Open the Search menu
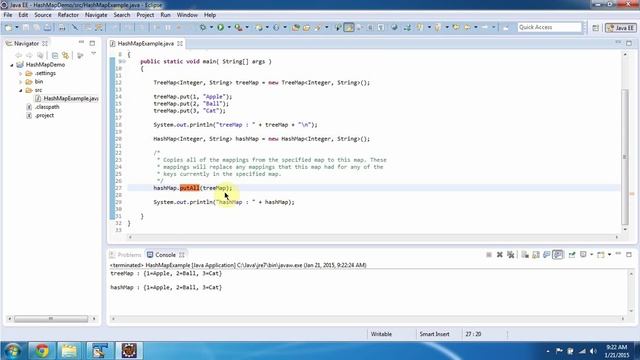Viewport: 640px width, 360px height. 122,15
